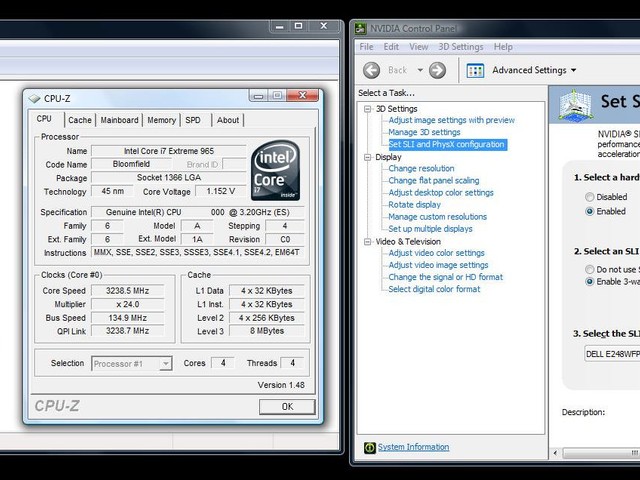Select Set SLI and PhysX configuration
Viewport: 640px width, 480px height.
[x=447, y=144]
